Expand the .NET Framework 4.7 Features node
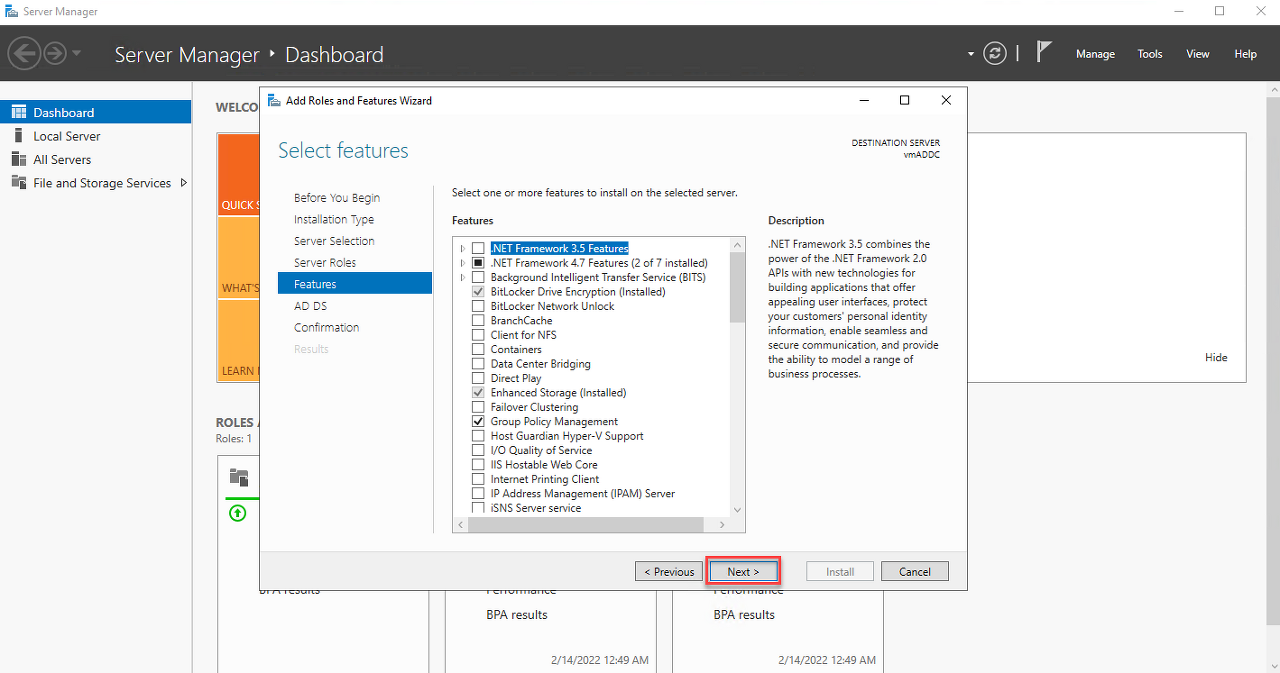This screenshot has width=1280, height=673. [x=463, y=263]
